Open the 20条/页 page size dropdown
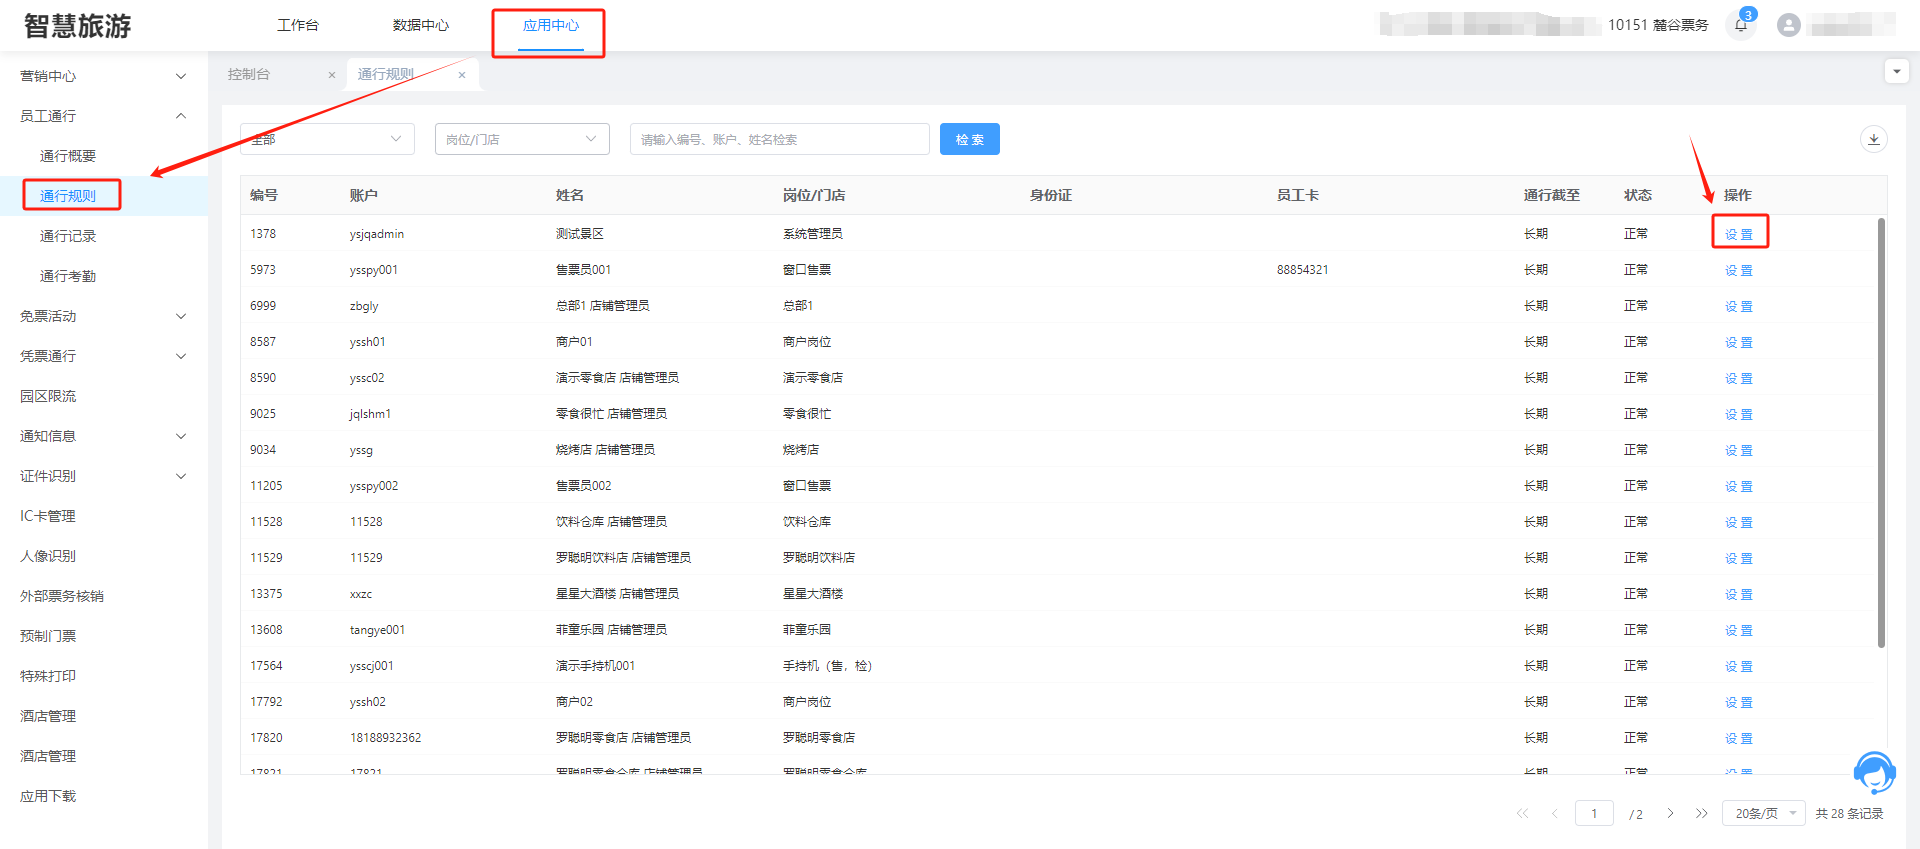 1763,813
